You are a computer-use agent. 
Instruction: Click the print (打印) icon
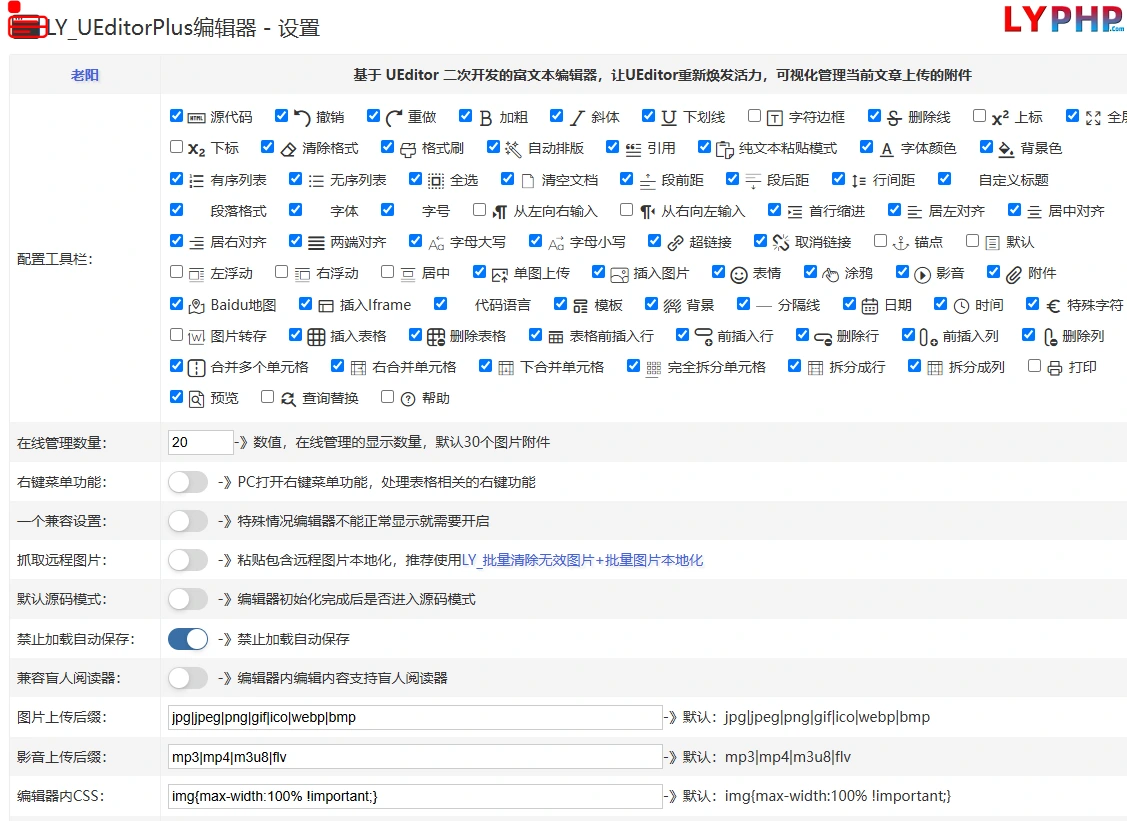(x=1054, y=369)
